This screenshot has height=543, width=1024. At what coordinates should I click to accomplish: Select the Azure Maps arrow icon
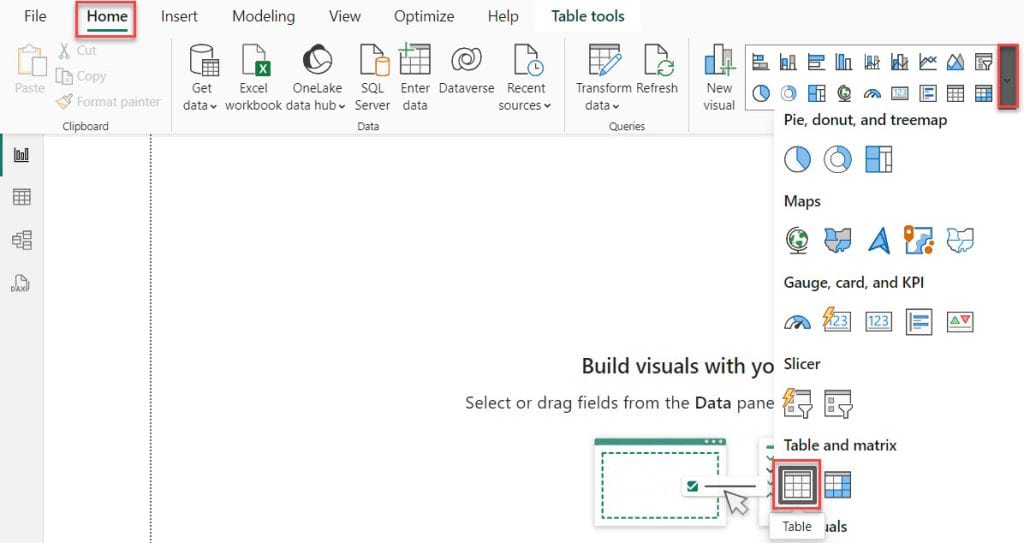click(x=879, y=240)
